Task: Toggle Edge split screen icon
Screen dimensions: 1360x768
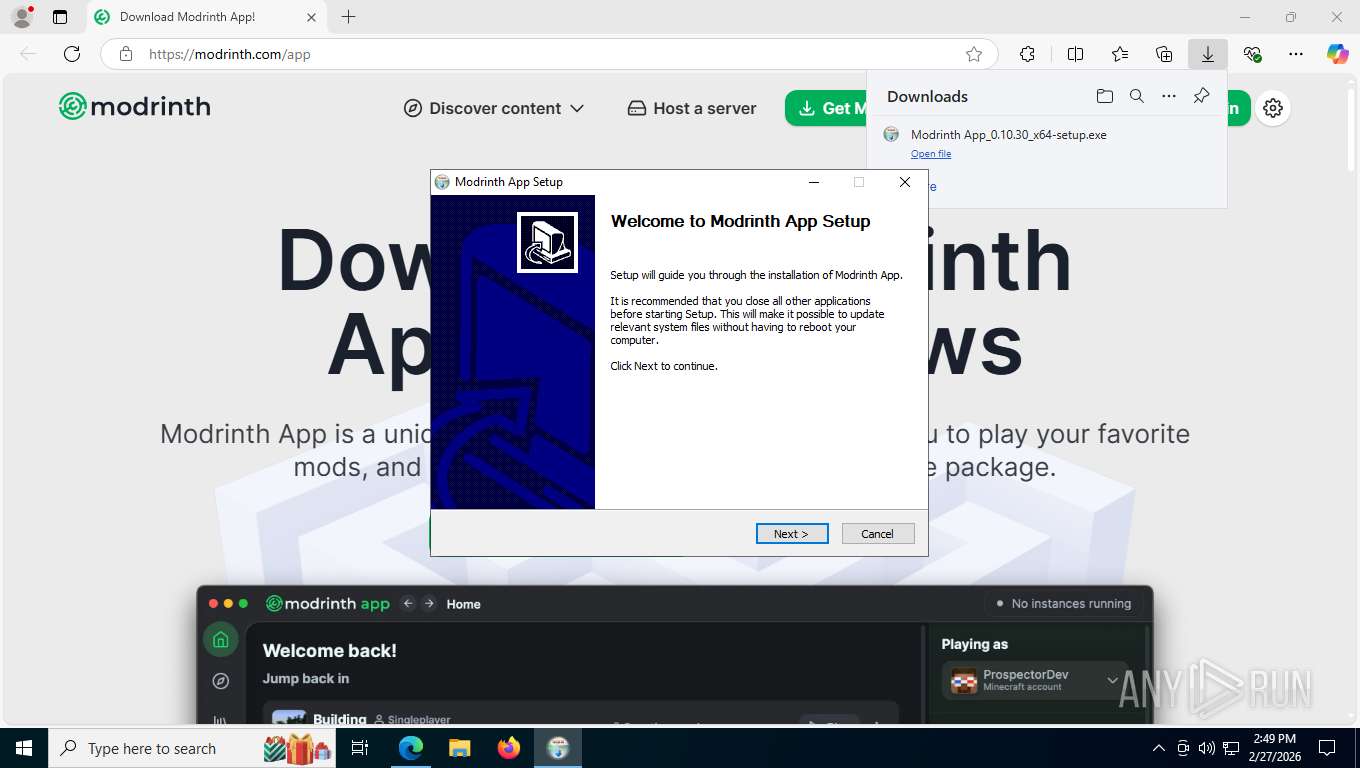Action: pos(1075,54)
